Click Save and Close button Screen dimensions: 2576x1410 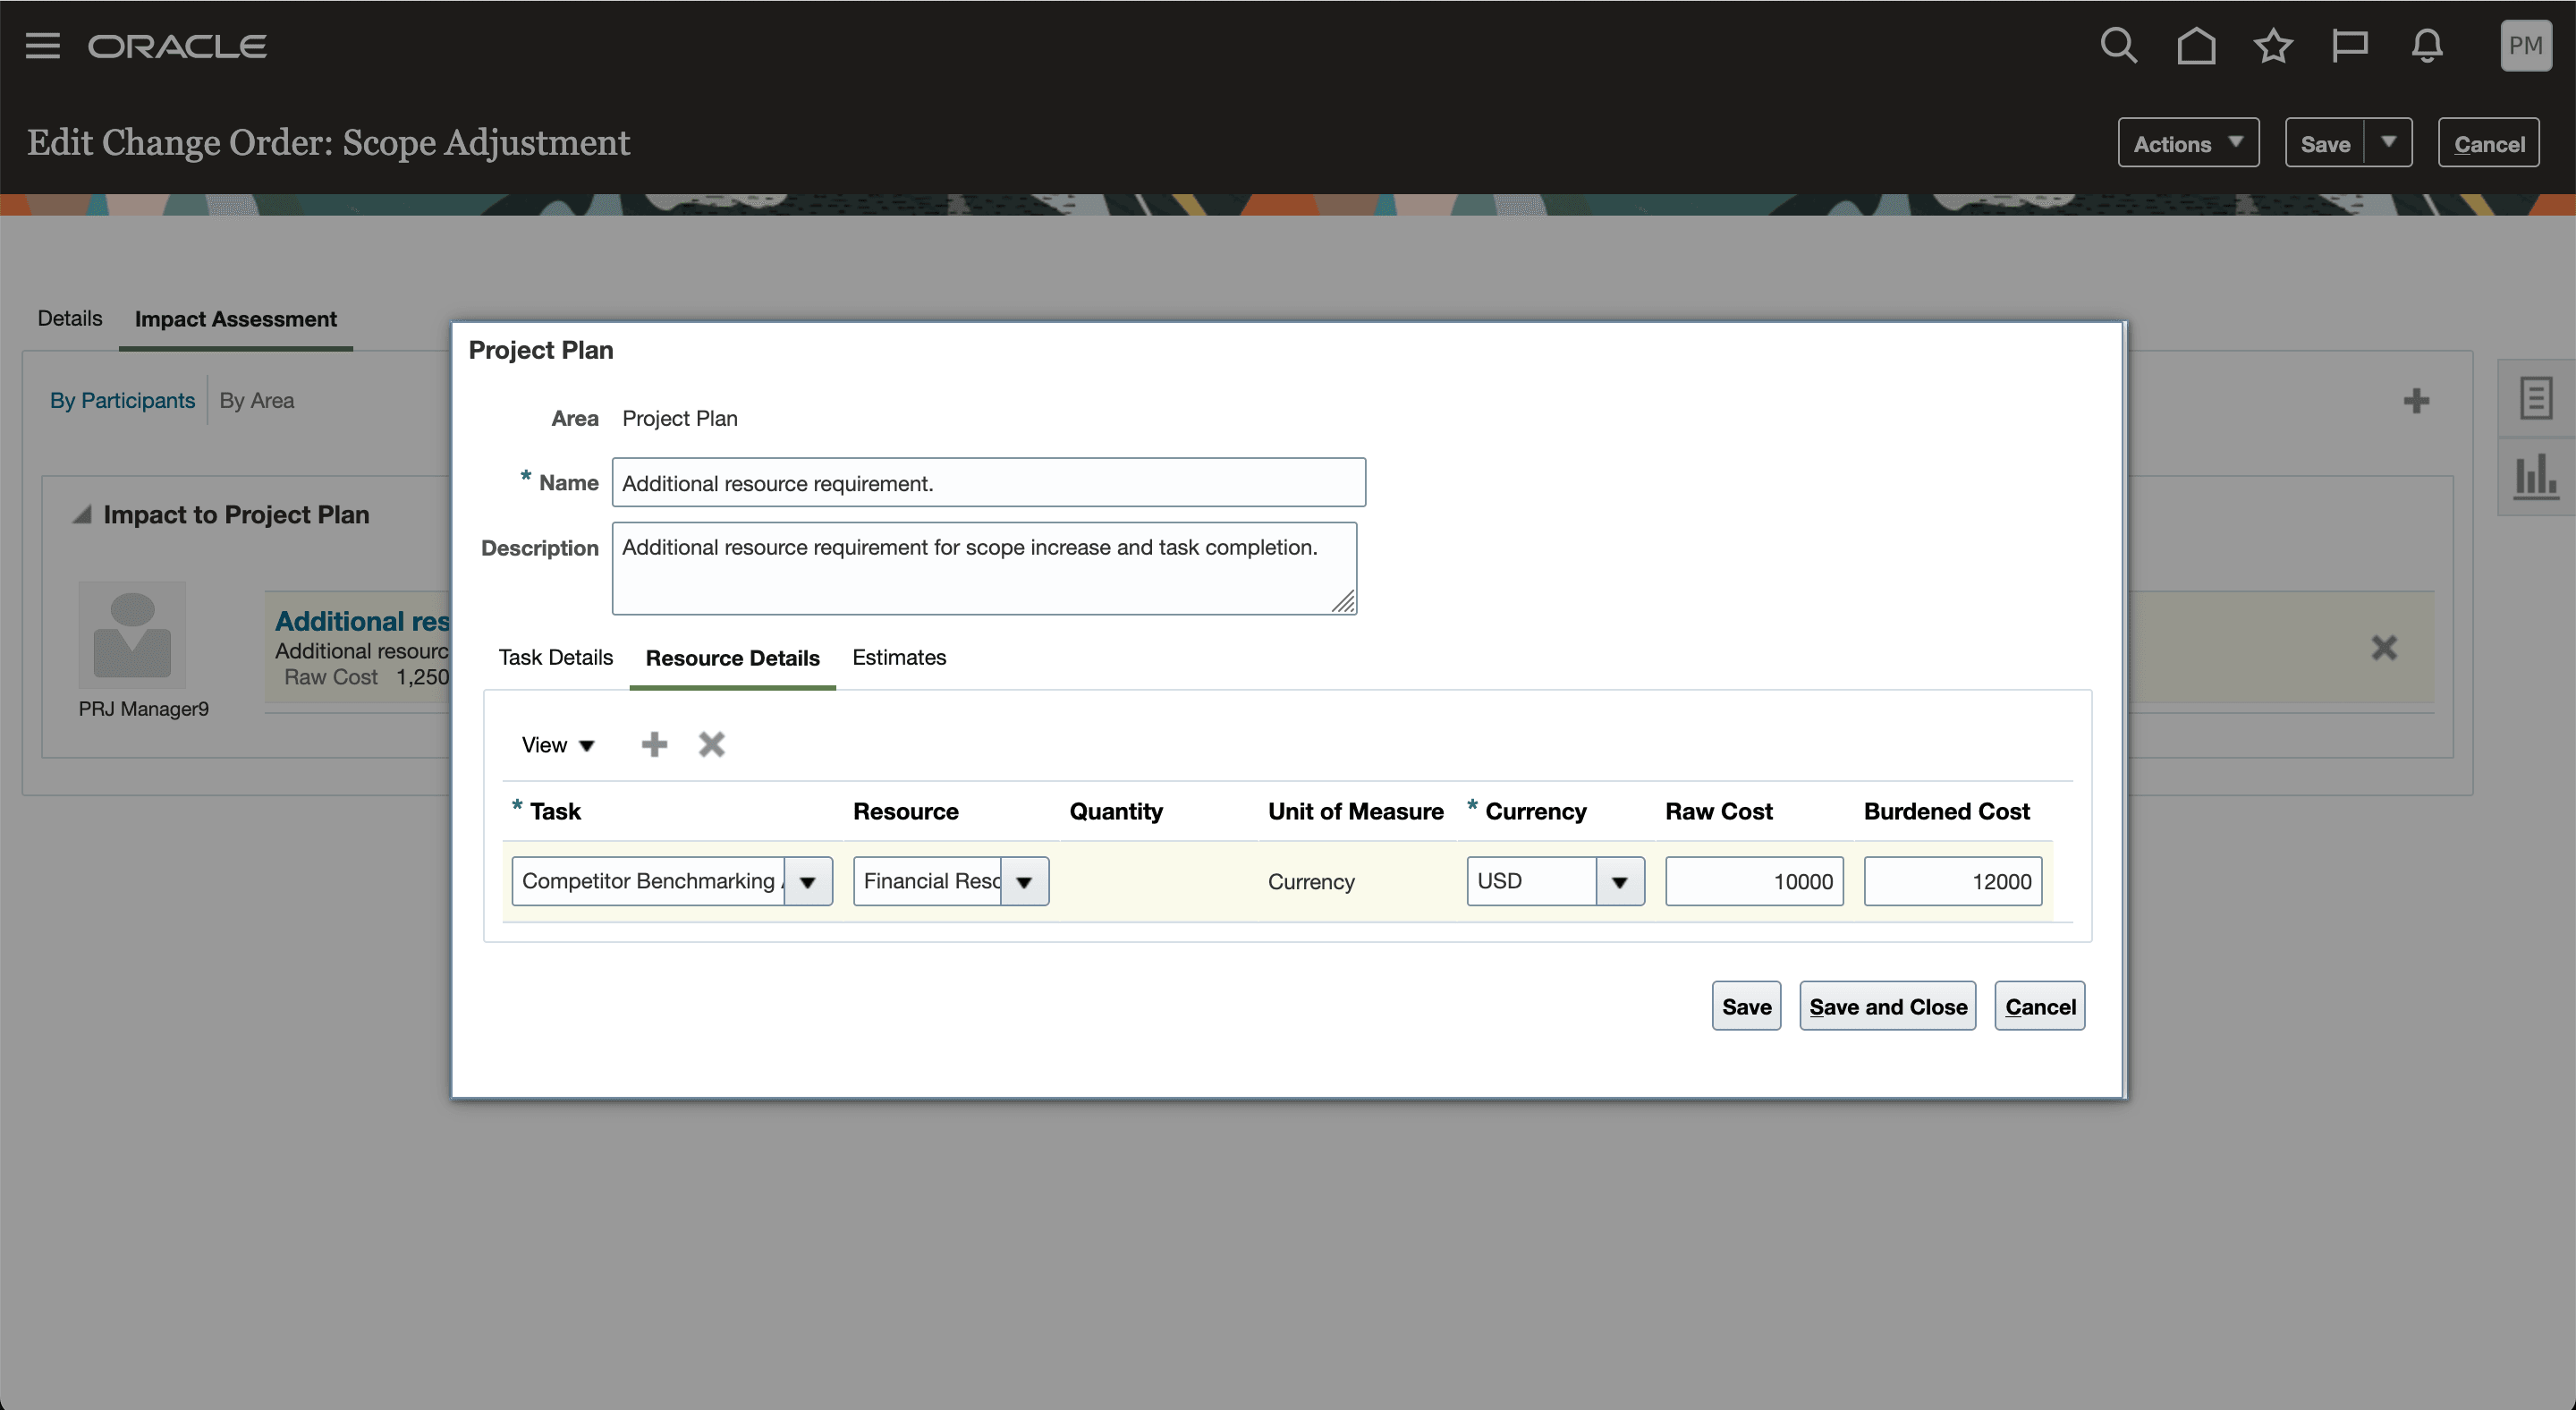click(x=1887, y=1007)
